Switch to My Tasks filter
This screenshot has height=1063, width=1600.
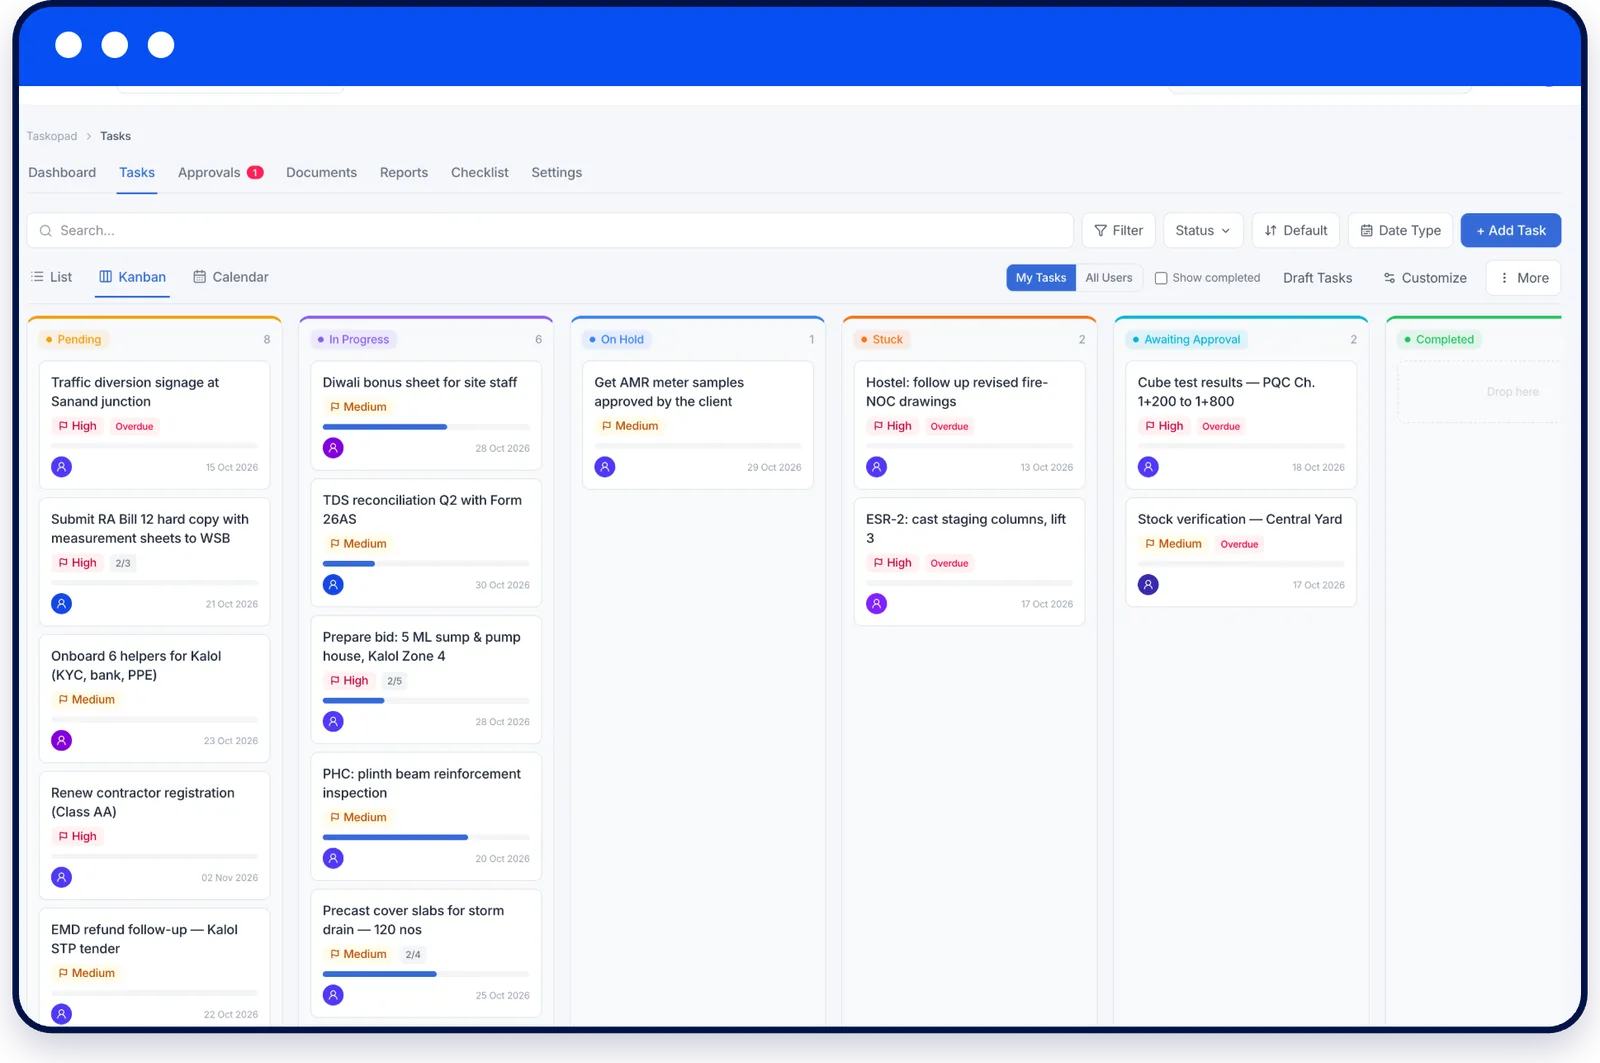(x=1041, y=278)
